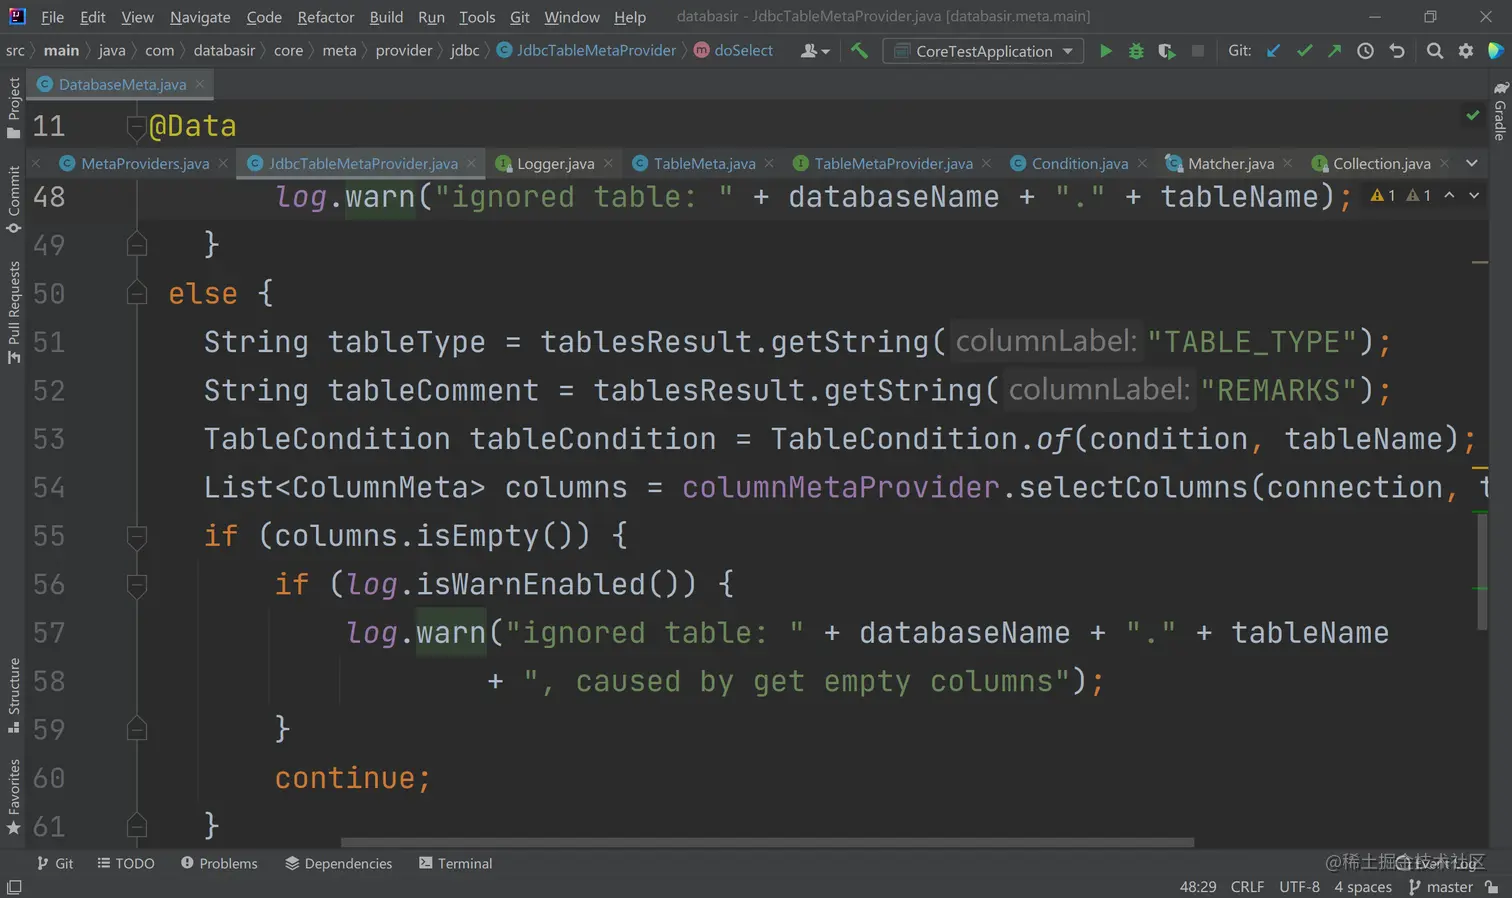Change file encoding UTF-8 in status bar
The image size is (1512, 898).
pyautogui.click(x=1299, y=887)
